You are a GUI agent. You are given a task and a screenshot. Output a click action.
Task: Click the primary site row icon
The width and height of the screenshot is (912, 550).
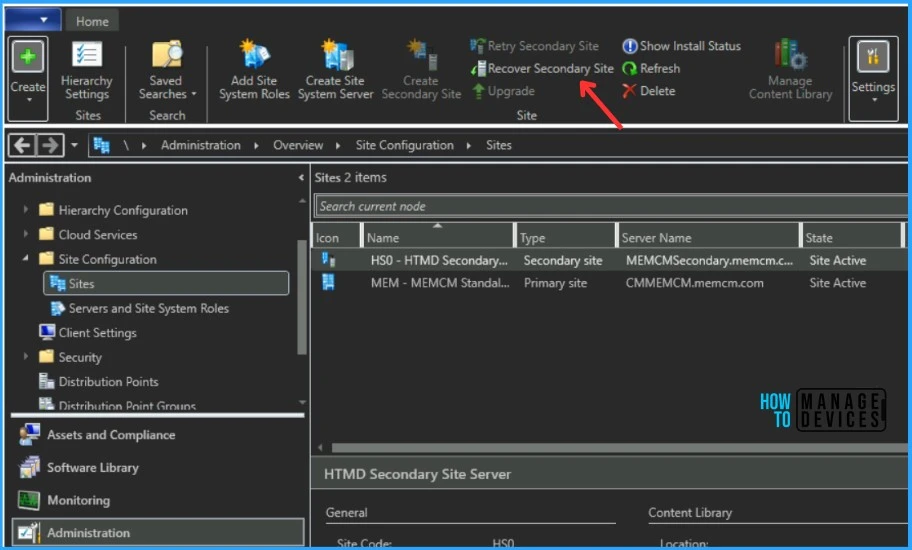coord(329,283)
